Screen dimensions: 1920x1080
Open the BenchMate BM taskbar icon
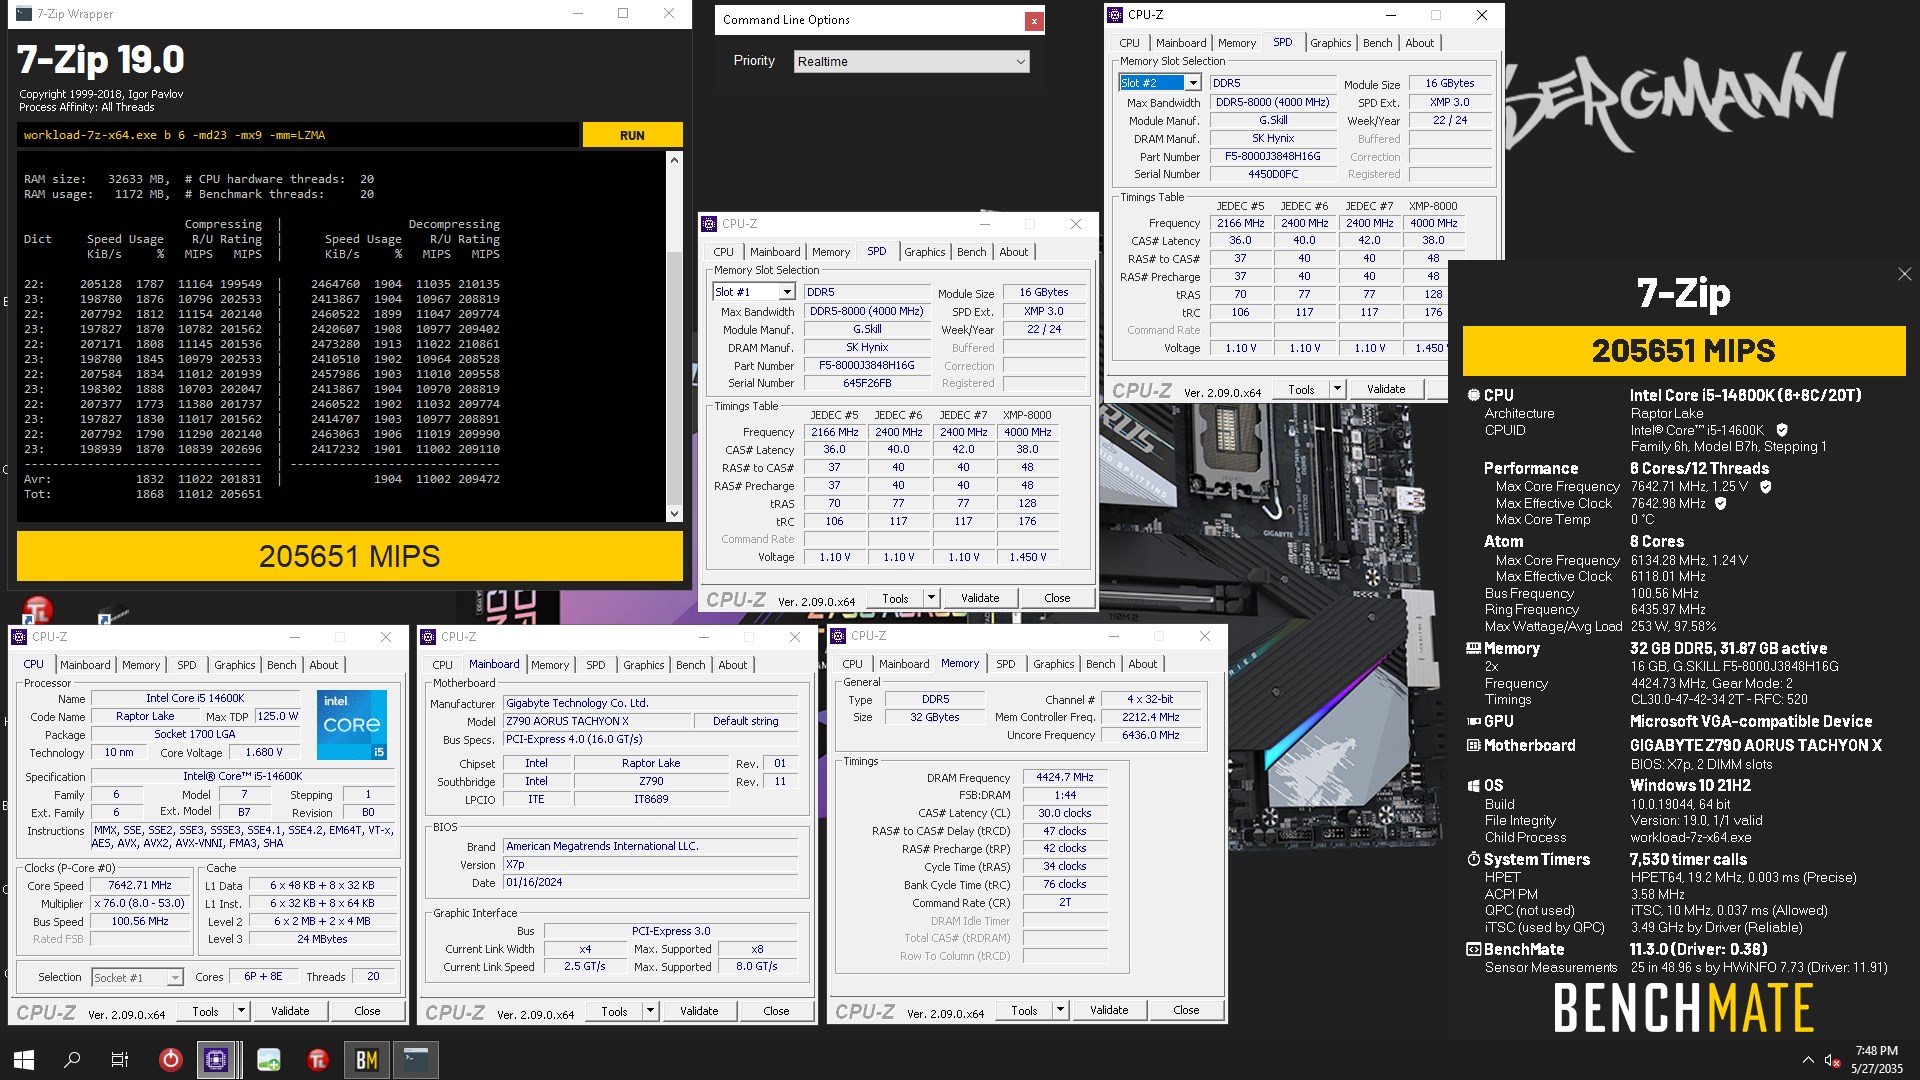[367, 1059]
